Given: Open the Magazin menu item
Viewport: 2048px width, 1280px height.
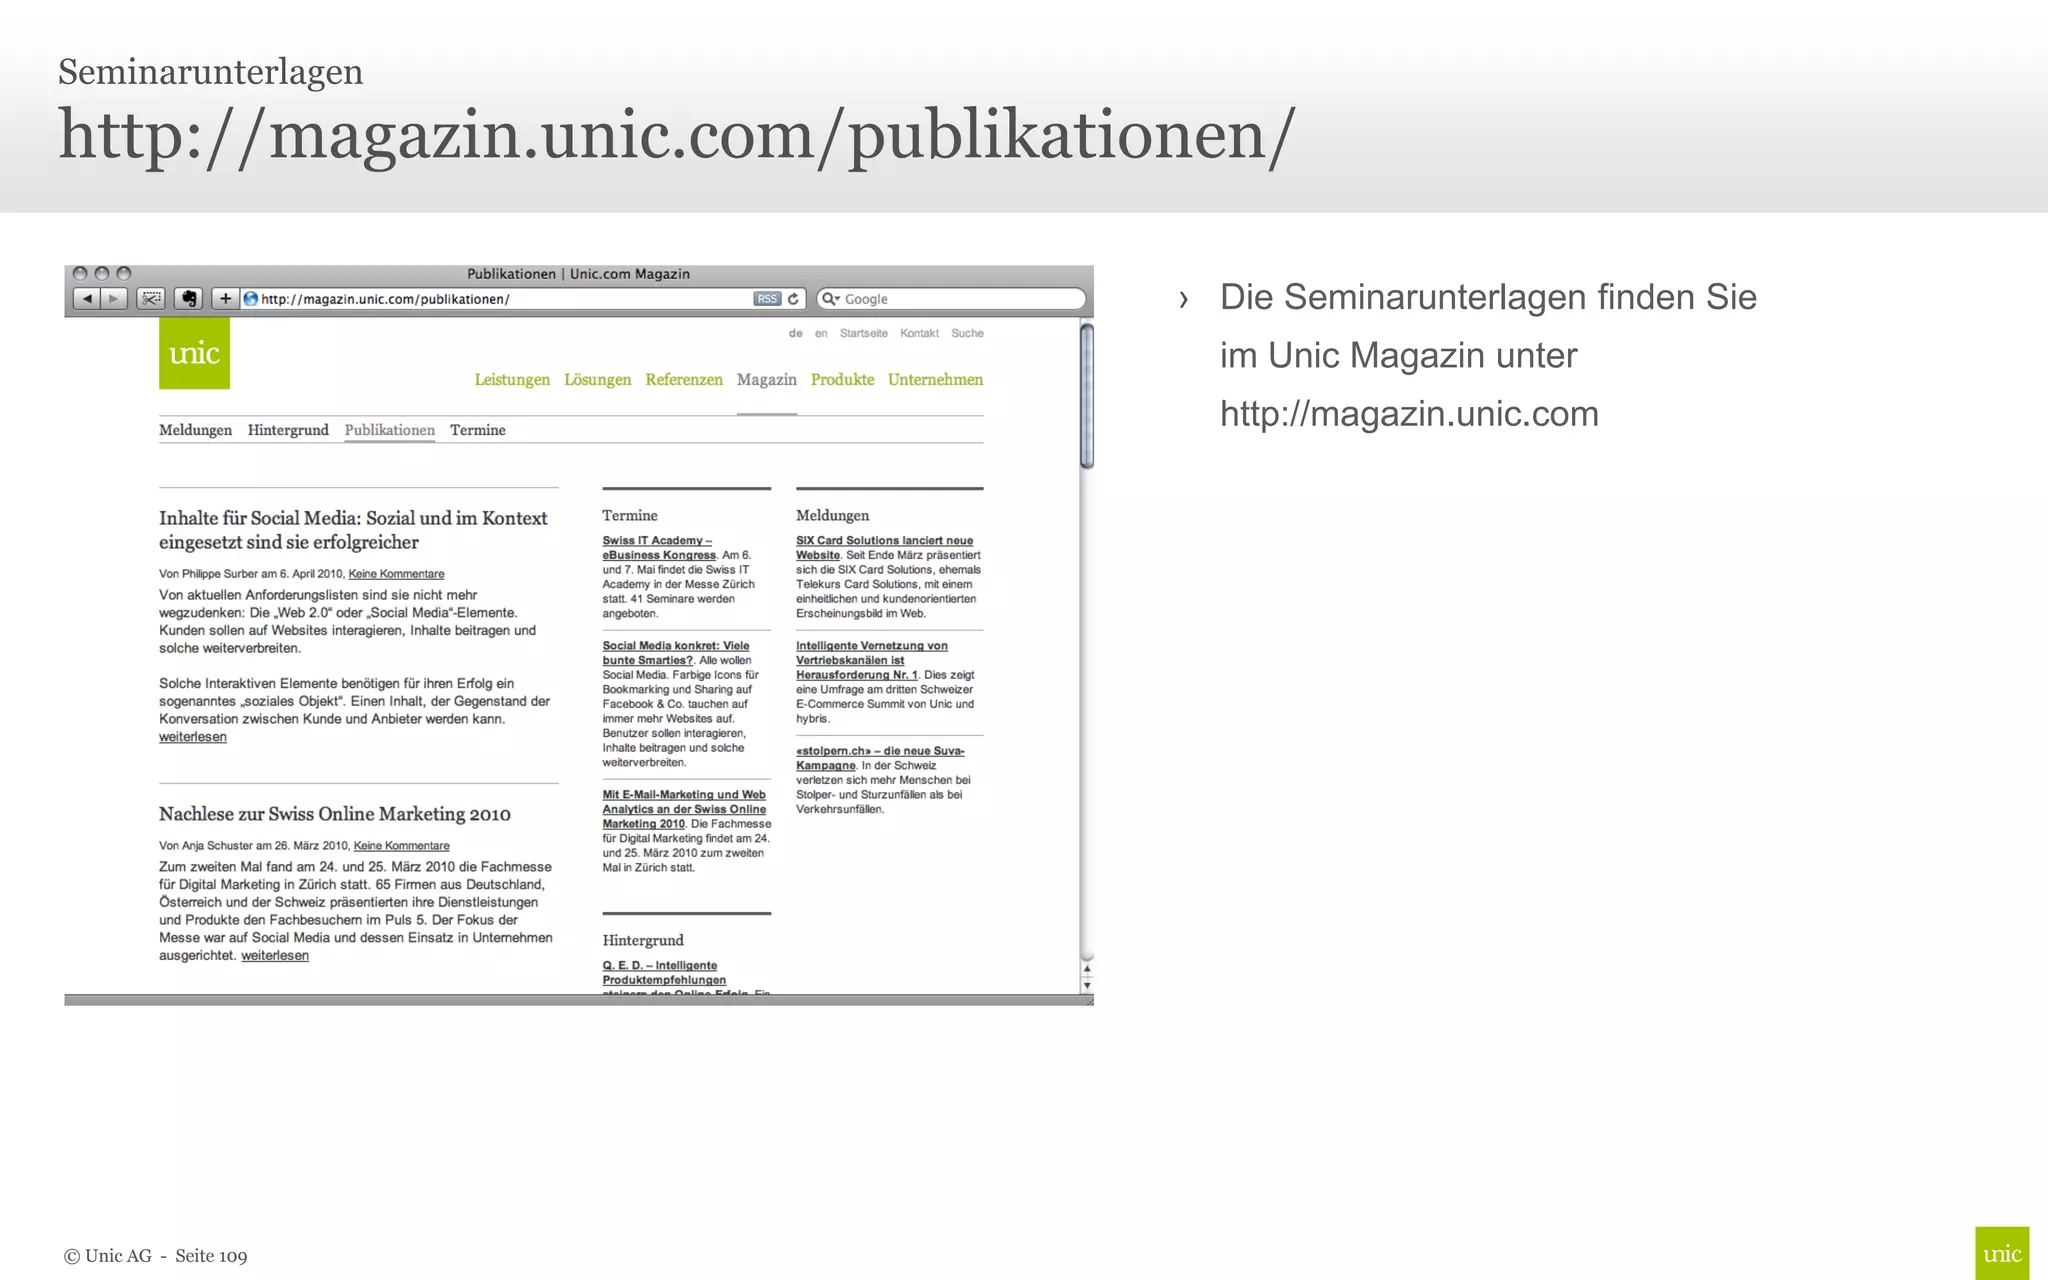Looking at the screenshot, I should (x=767, y=380).
